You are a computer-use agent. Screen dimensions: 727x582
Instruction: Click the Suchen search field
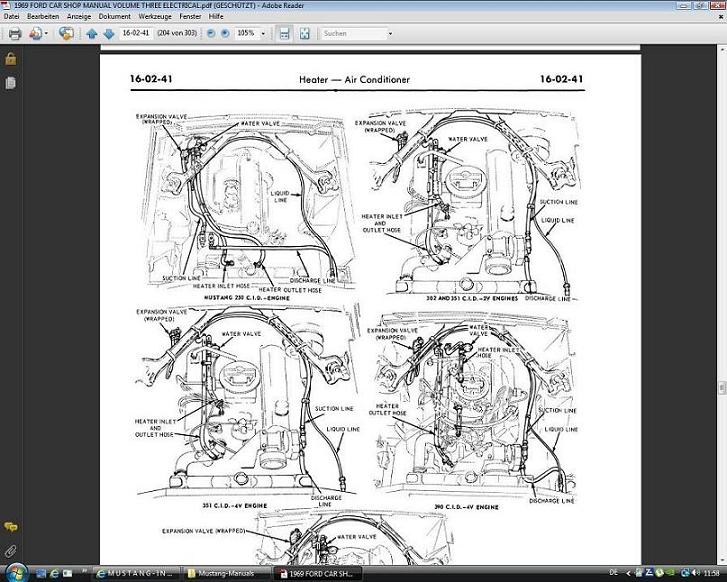coord(354,33)
